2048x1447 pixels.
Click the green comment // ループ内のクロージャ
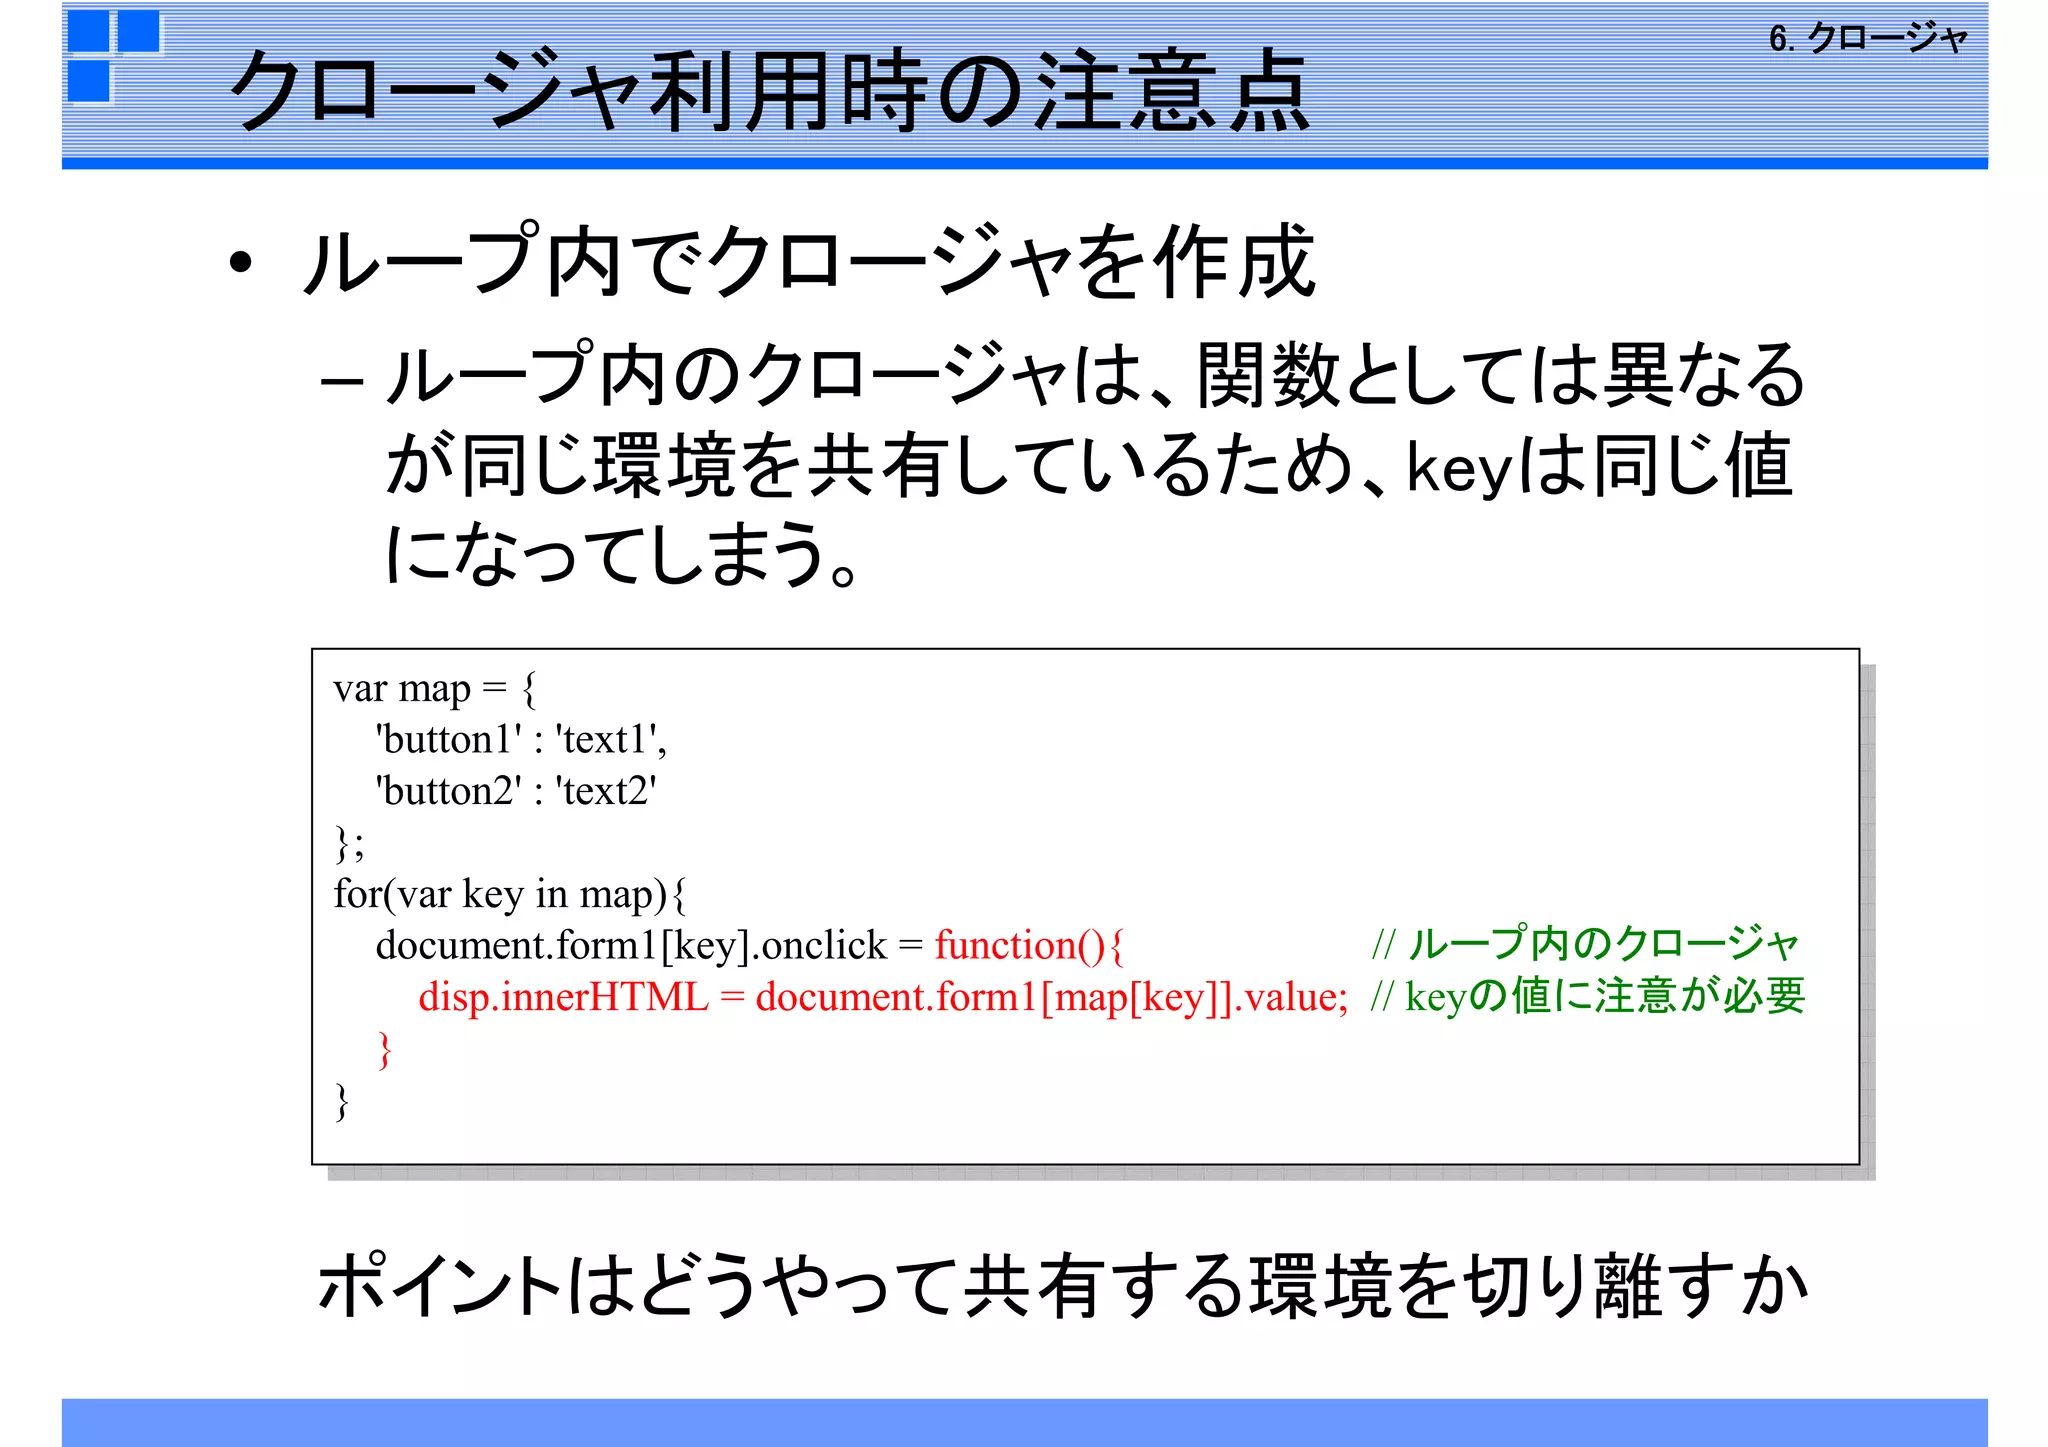click(1586, 943)
